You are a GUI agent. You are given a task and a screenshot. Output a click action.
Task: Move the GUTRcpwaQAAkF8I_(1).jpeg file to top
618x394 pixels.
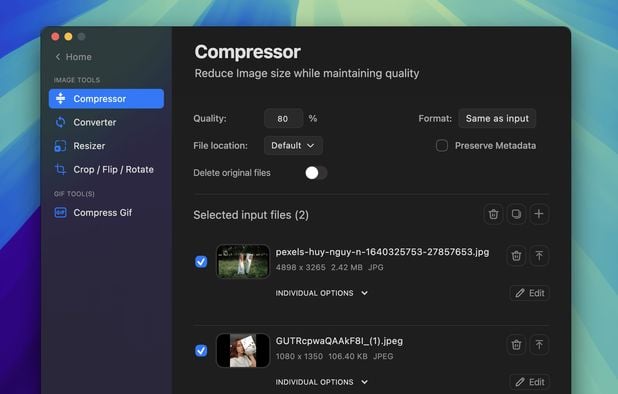pyautogui.click(x=539, y=345)
